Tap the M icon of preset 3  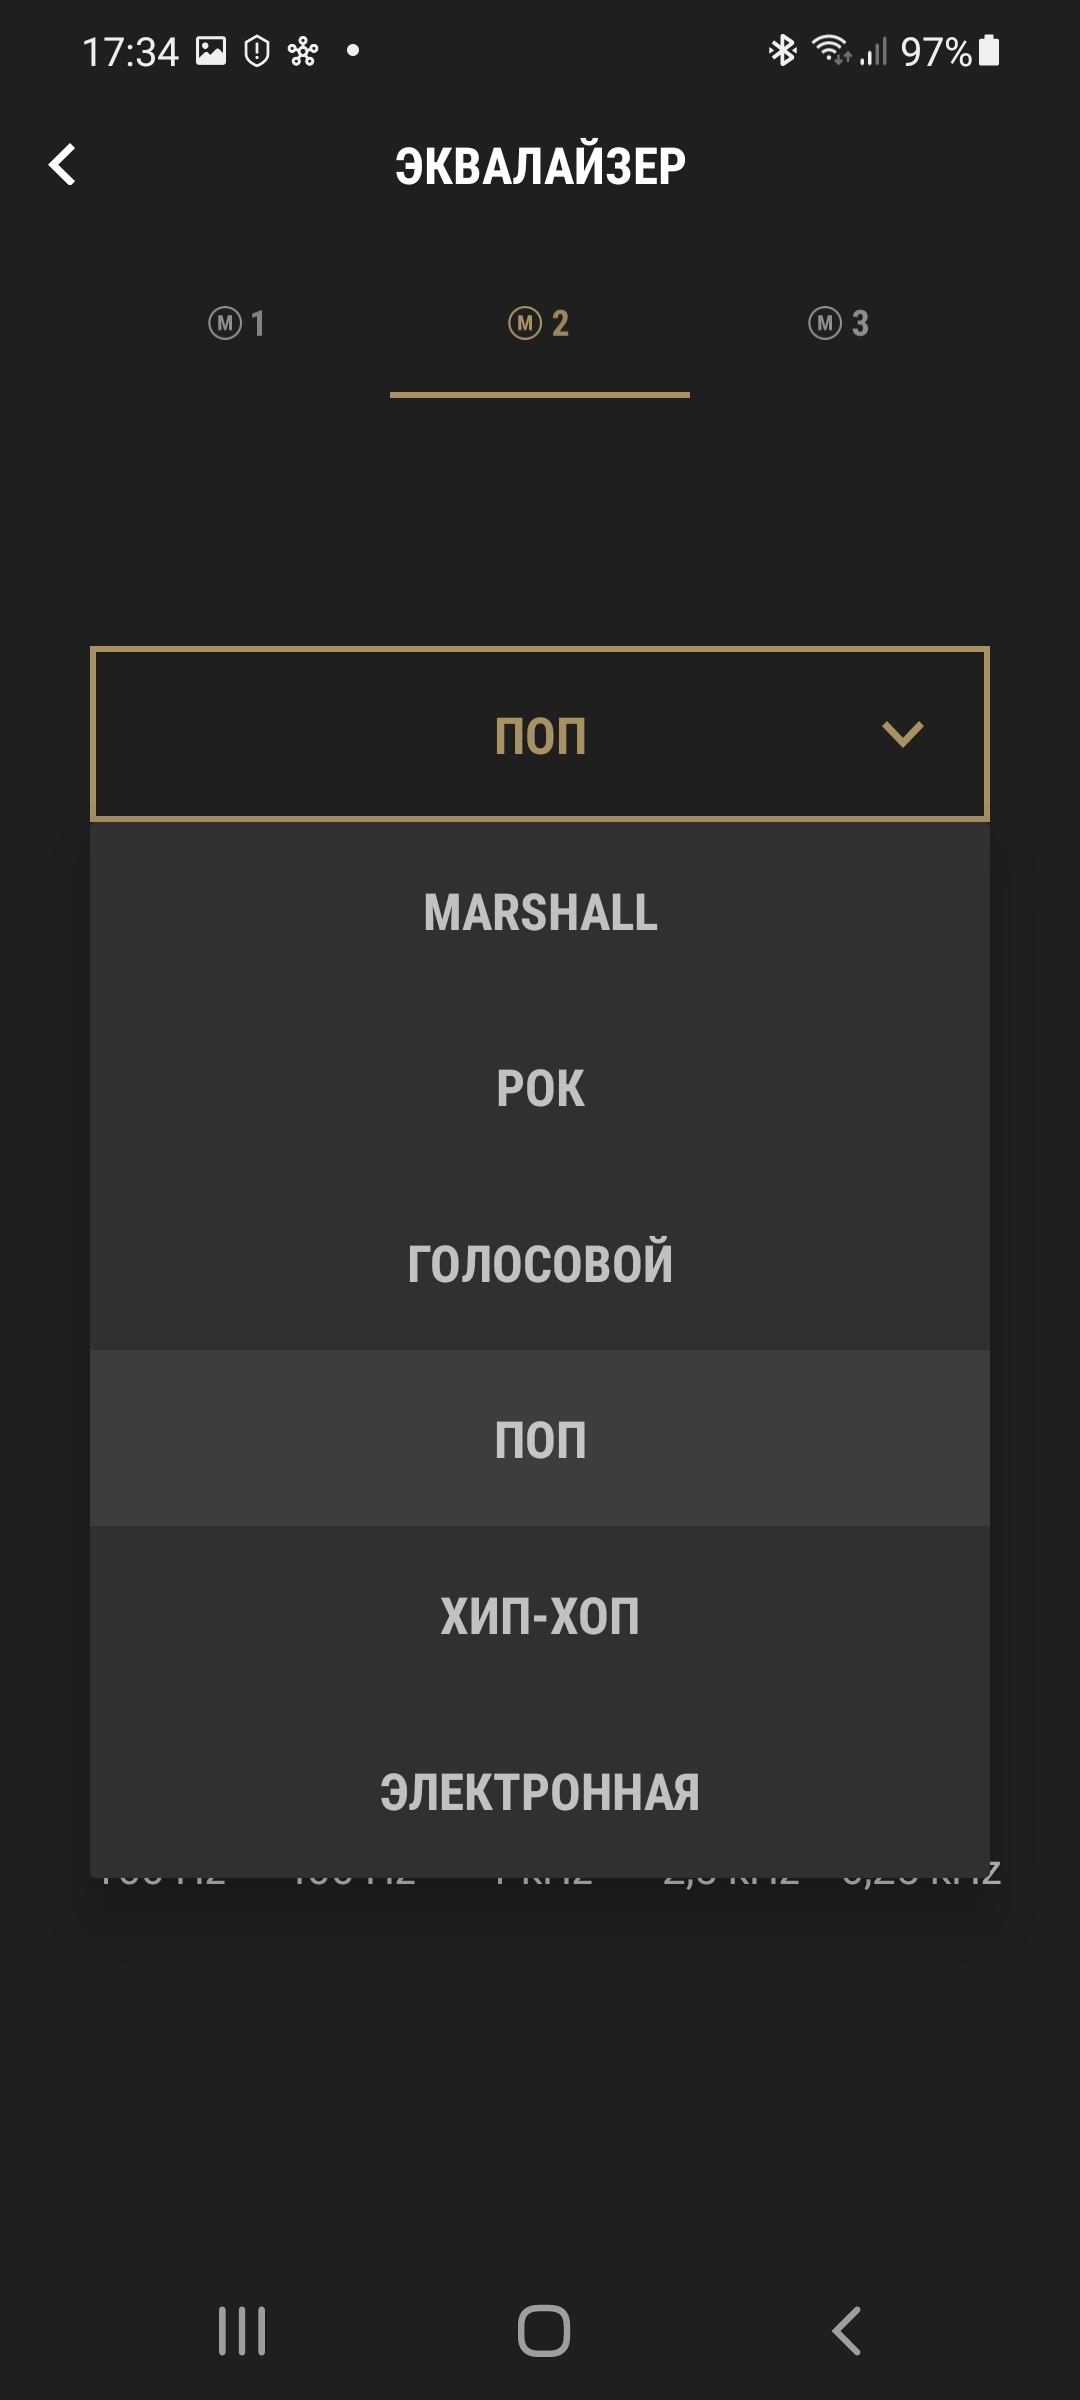825,323
